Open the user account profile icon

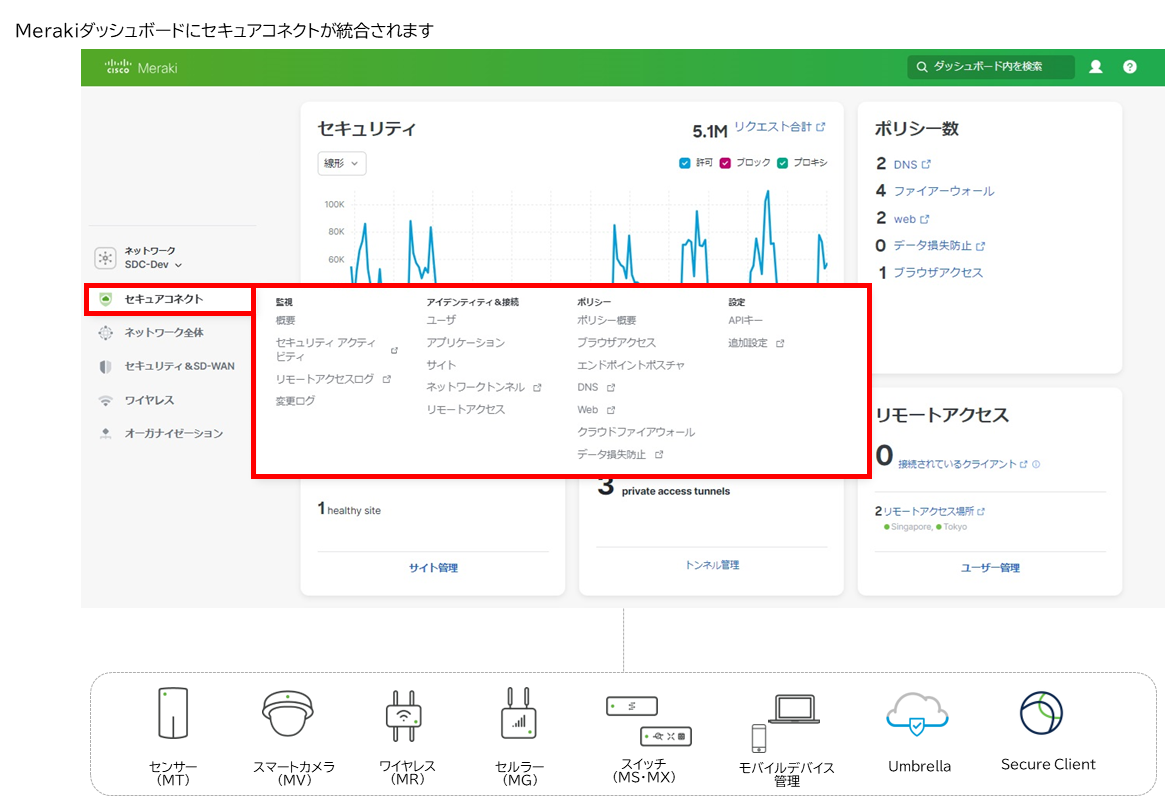coord(1095,67)
